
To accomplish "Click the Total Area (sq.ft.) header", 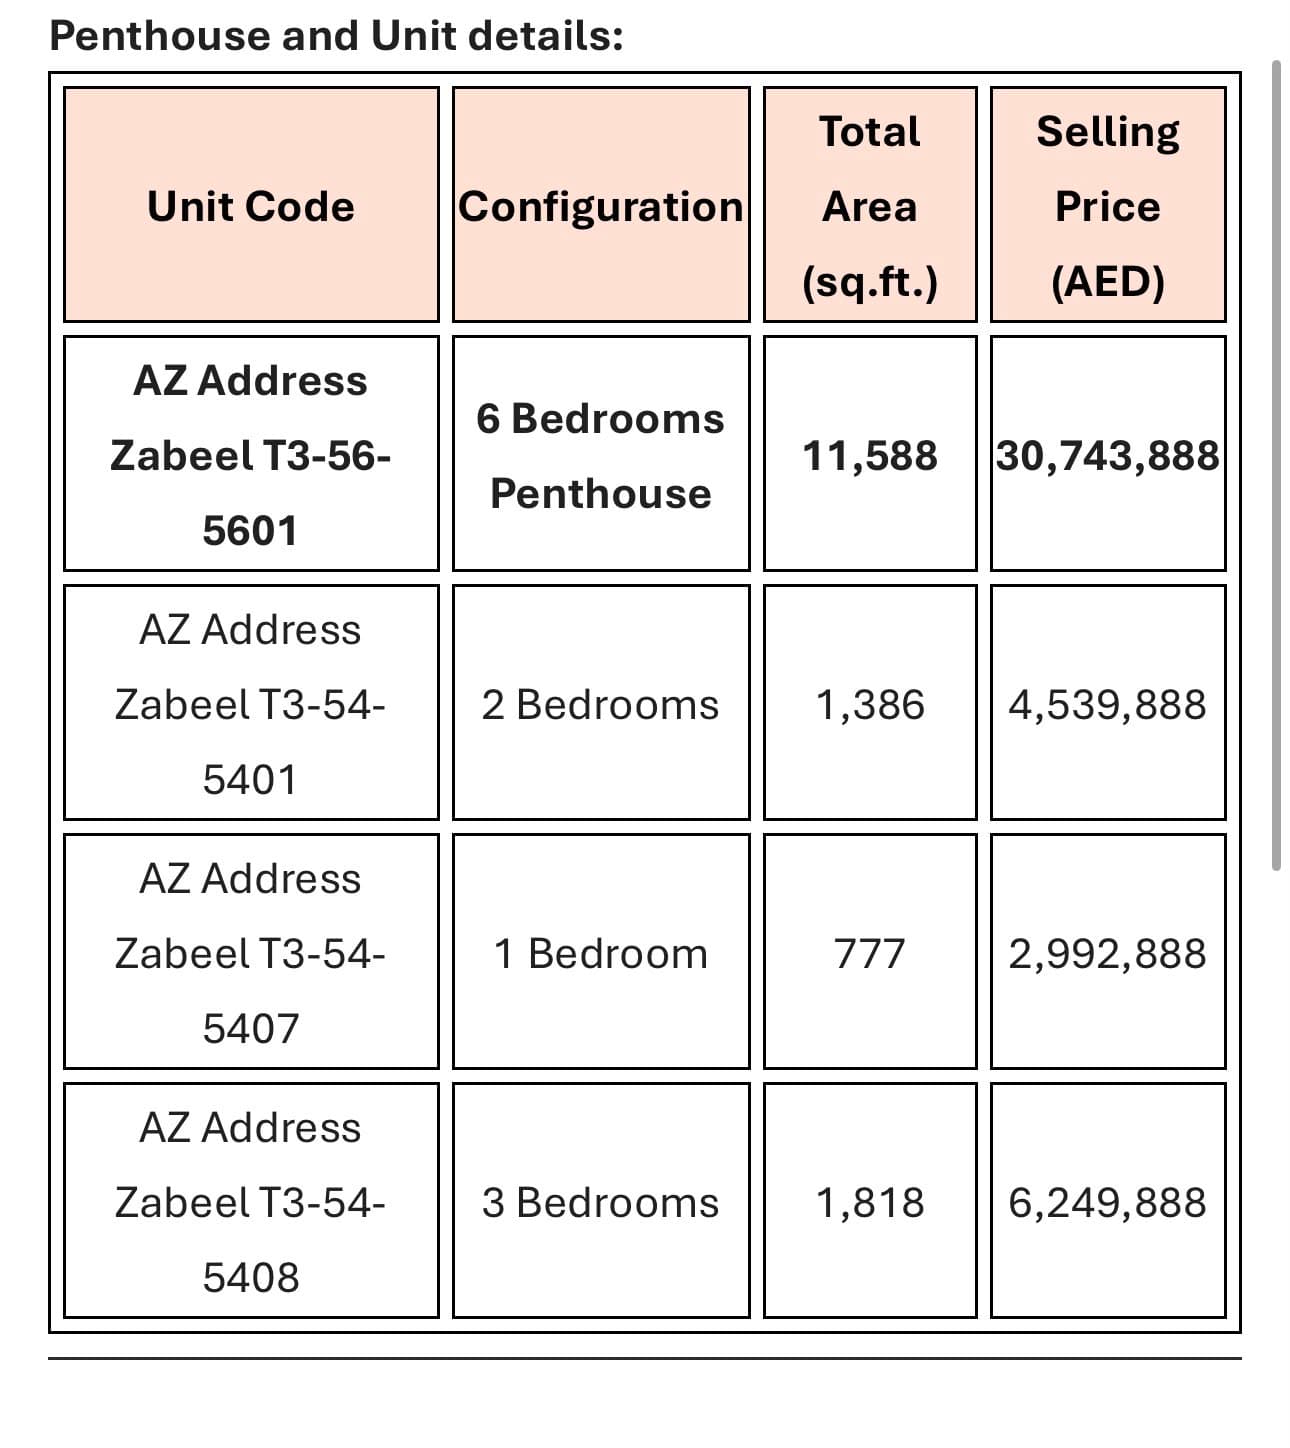I will (x=870, y=204).
